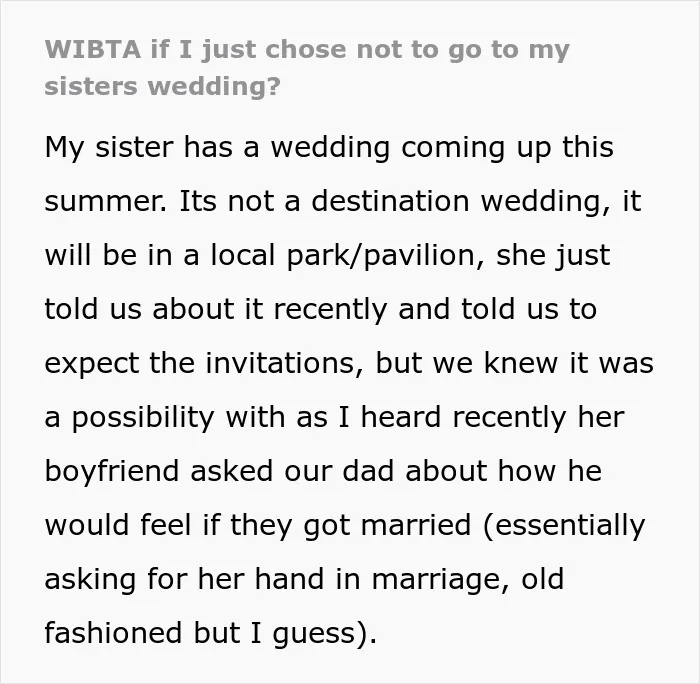Screen dimensions: 700x684
Task: Click the words 'got married' in paragraph
Action: coord(388,526)
